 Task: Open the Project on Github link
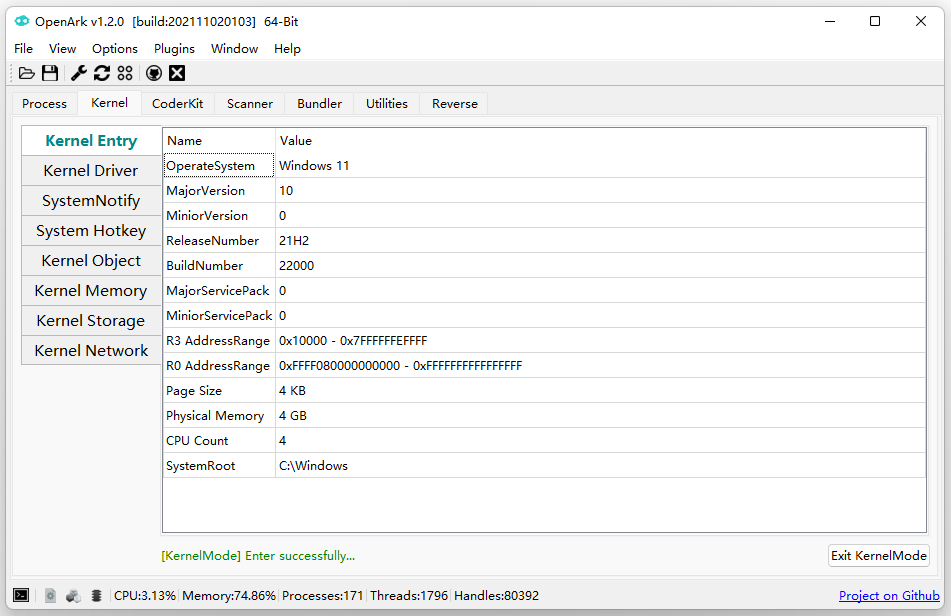(888, 595)
